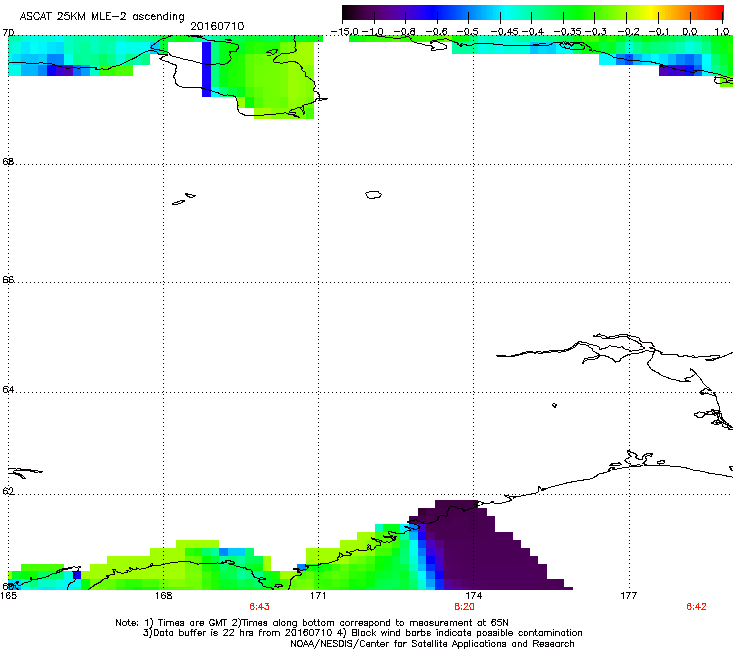Viewport: 740px width, 650px height.
Task: Click the "-0.8" color scale label
Action: tap(405, 32)
